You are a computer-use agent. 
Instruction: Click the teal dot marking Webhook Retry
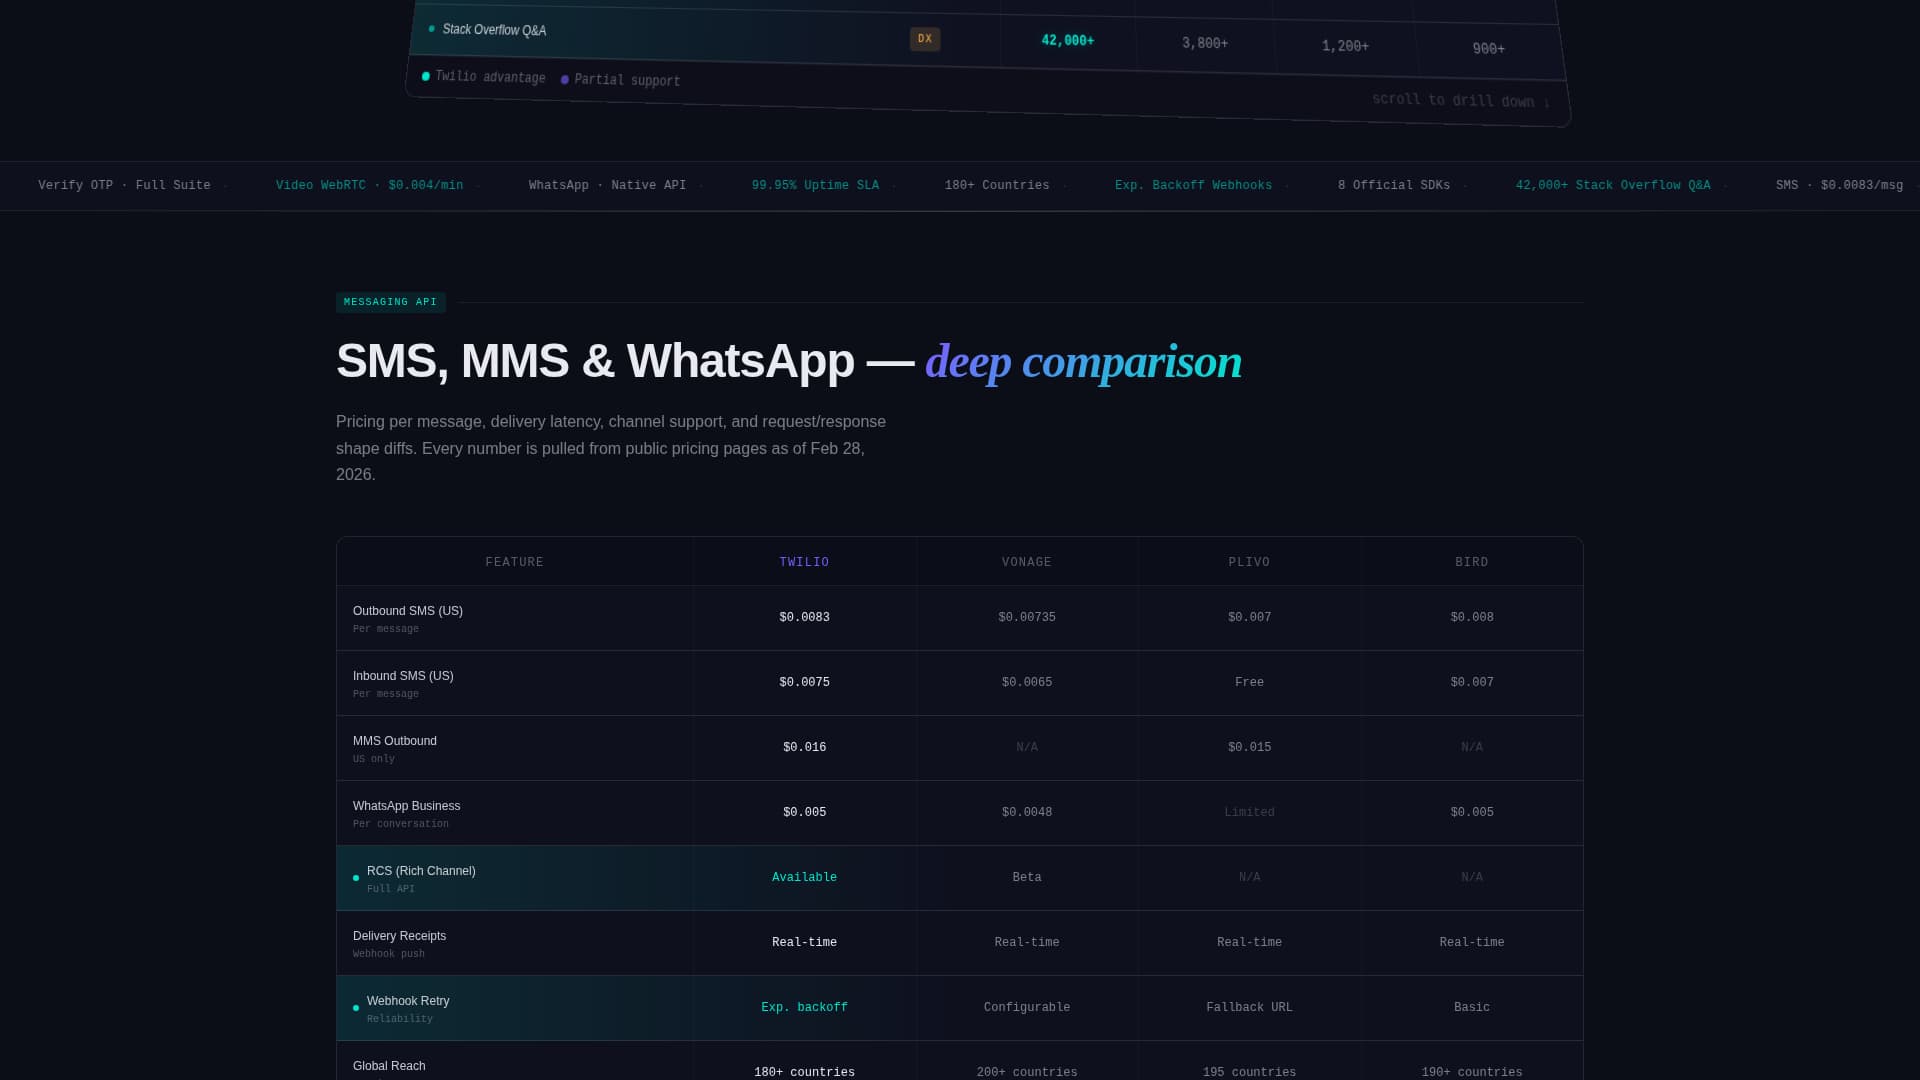[356, 1007]
